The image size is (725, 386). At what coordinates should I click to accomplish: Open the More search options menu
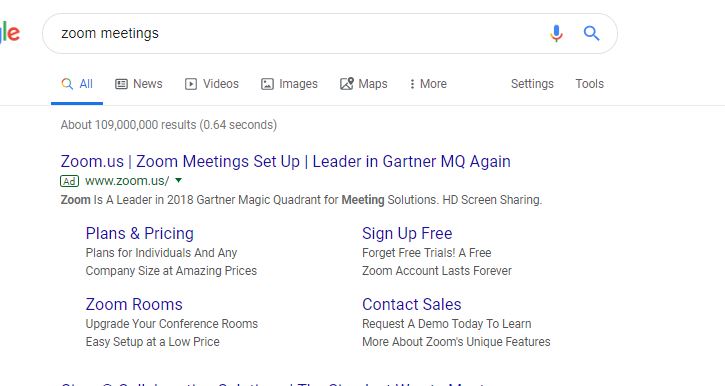[428, 84]
